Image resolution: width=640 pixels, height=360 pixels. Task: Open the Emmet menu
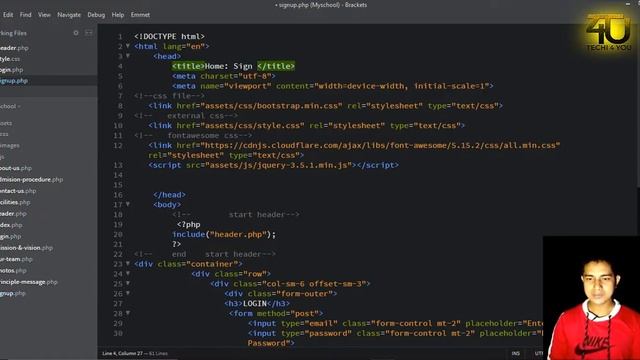(x=140, y=15)
